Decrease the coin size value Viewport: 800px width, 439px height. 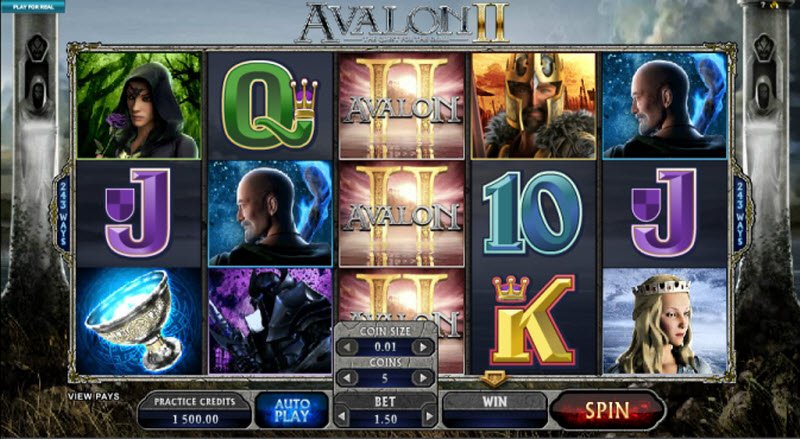(349, 347)
